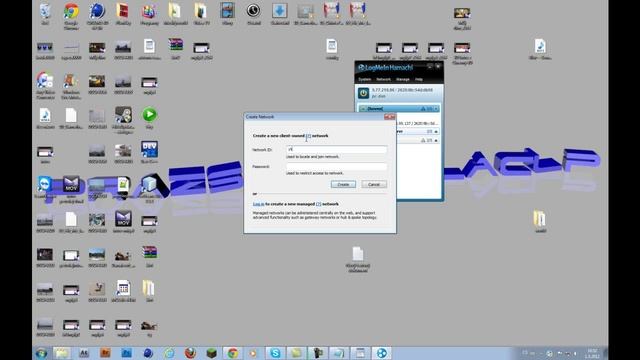Screen dimensions: 640x360
Task: Collapse the first highlighted network in Hamachi
Action: pyautogui.click(x=363, y=109)
